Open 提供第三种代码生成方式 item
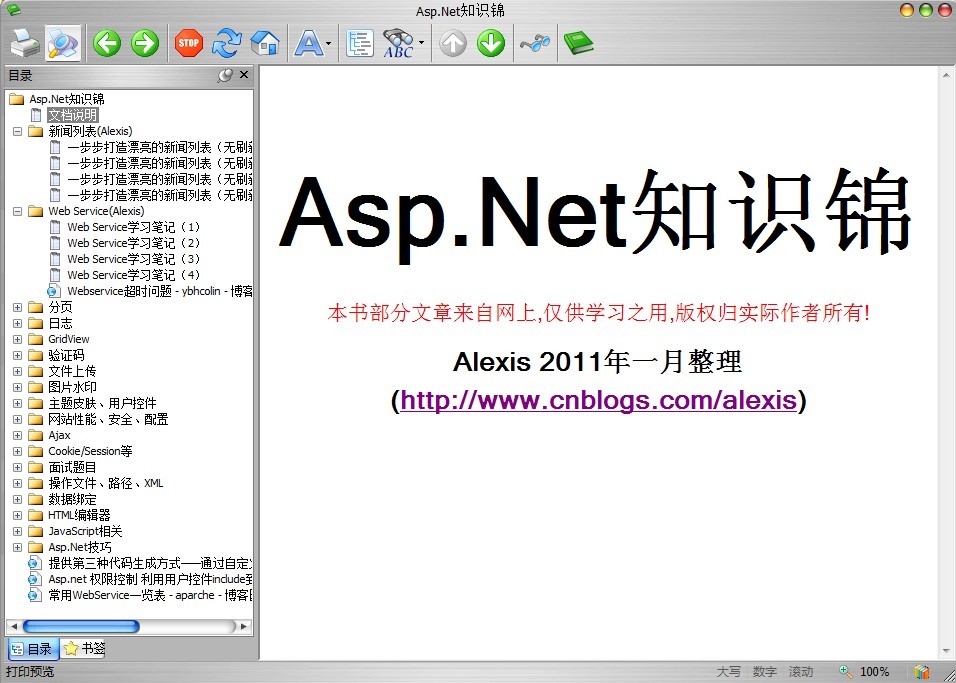Viewport: 956px width, 683px height. click(151, 563)
